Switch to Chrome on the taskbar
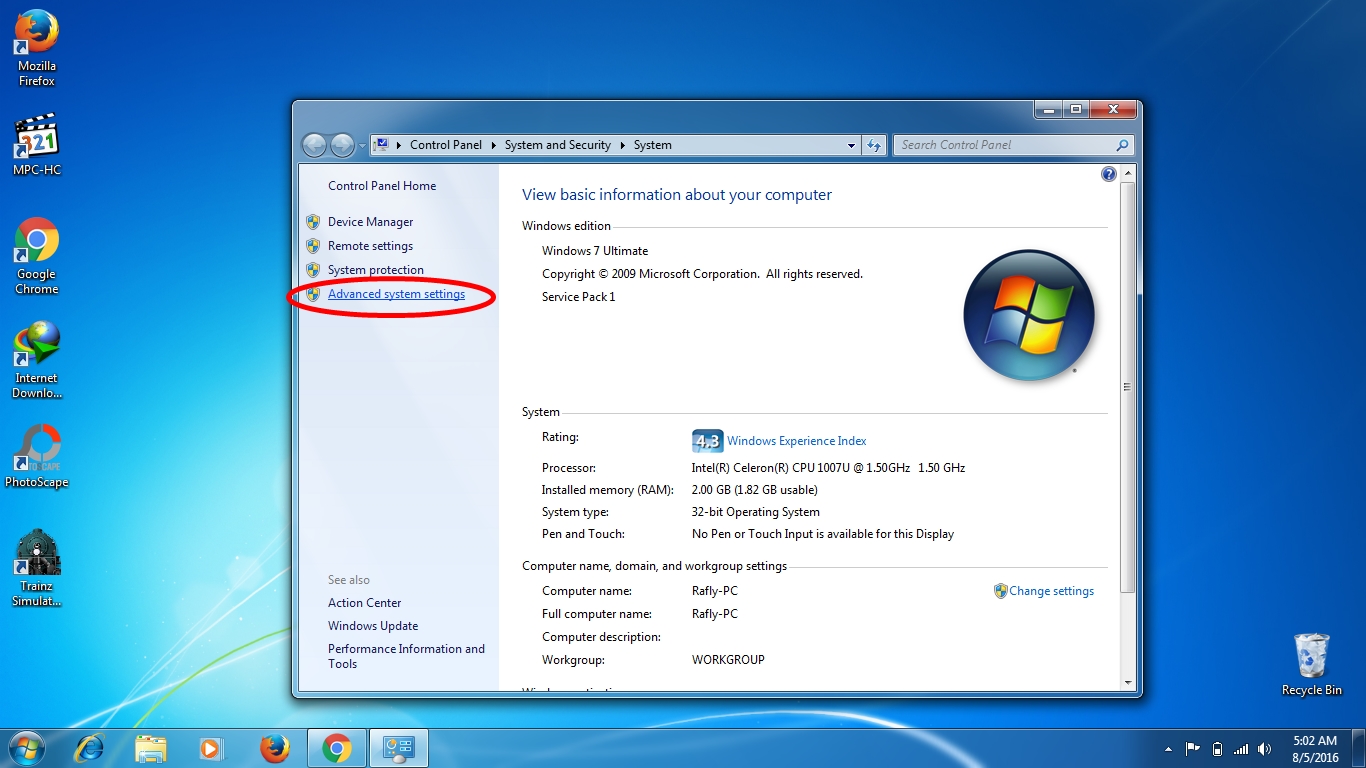The height and width of the screenshot is (768, 1366). point(337,748)
